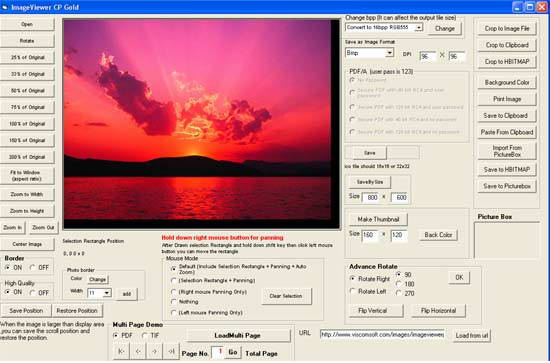Click LoadMulti Page
This screenshot has width=550, height=363.
(238, 336)
